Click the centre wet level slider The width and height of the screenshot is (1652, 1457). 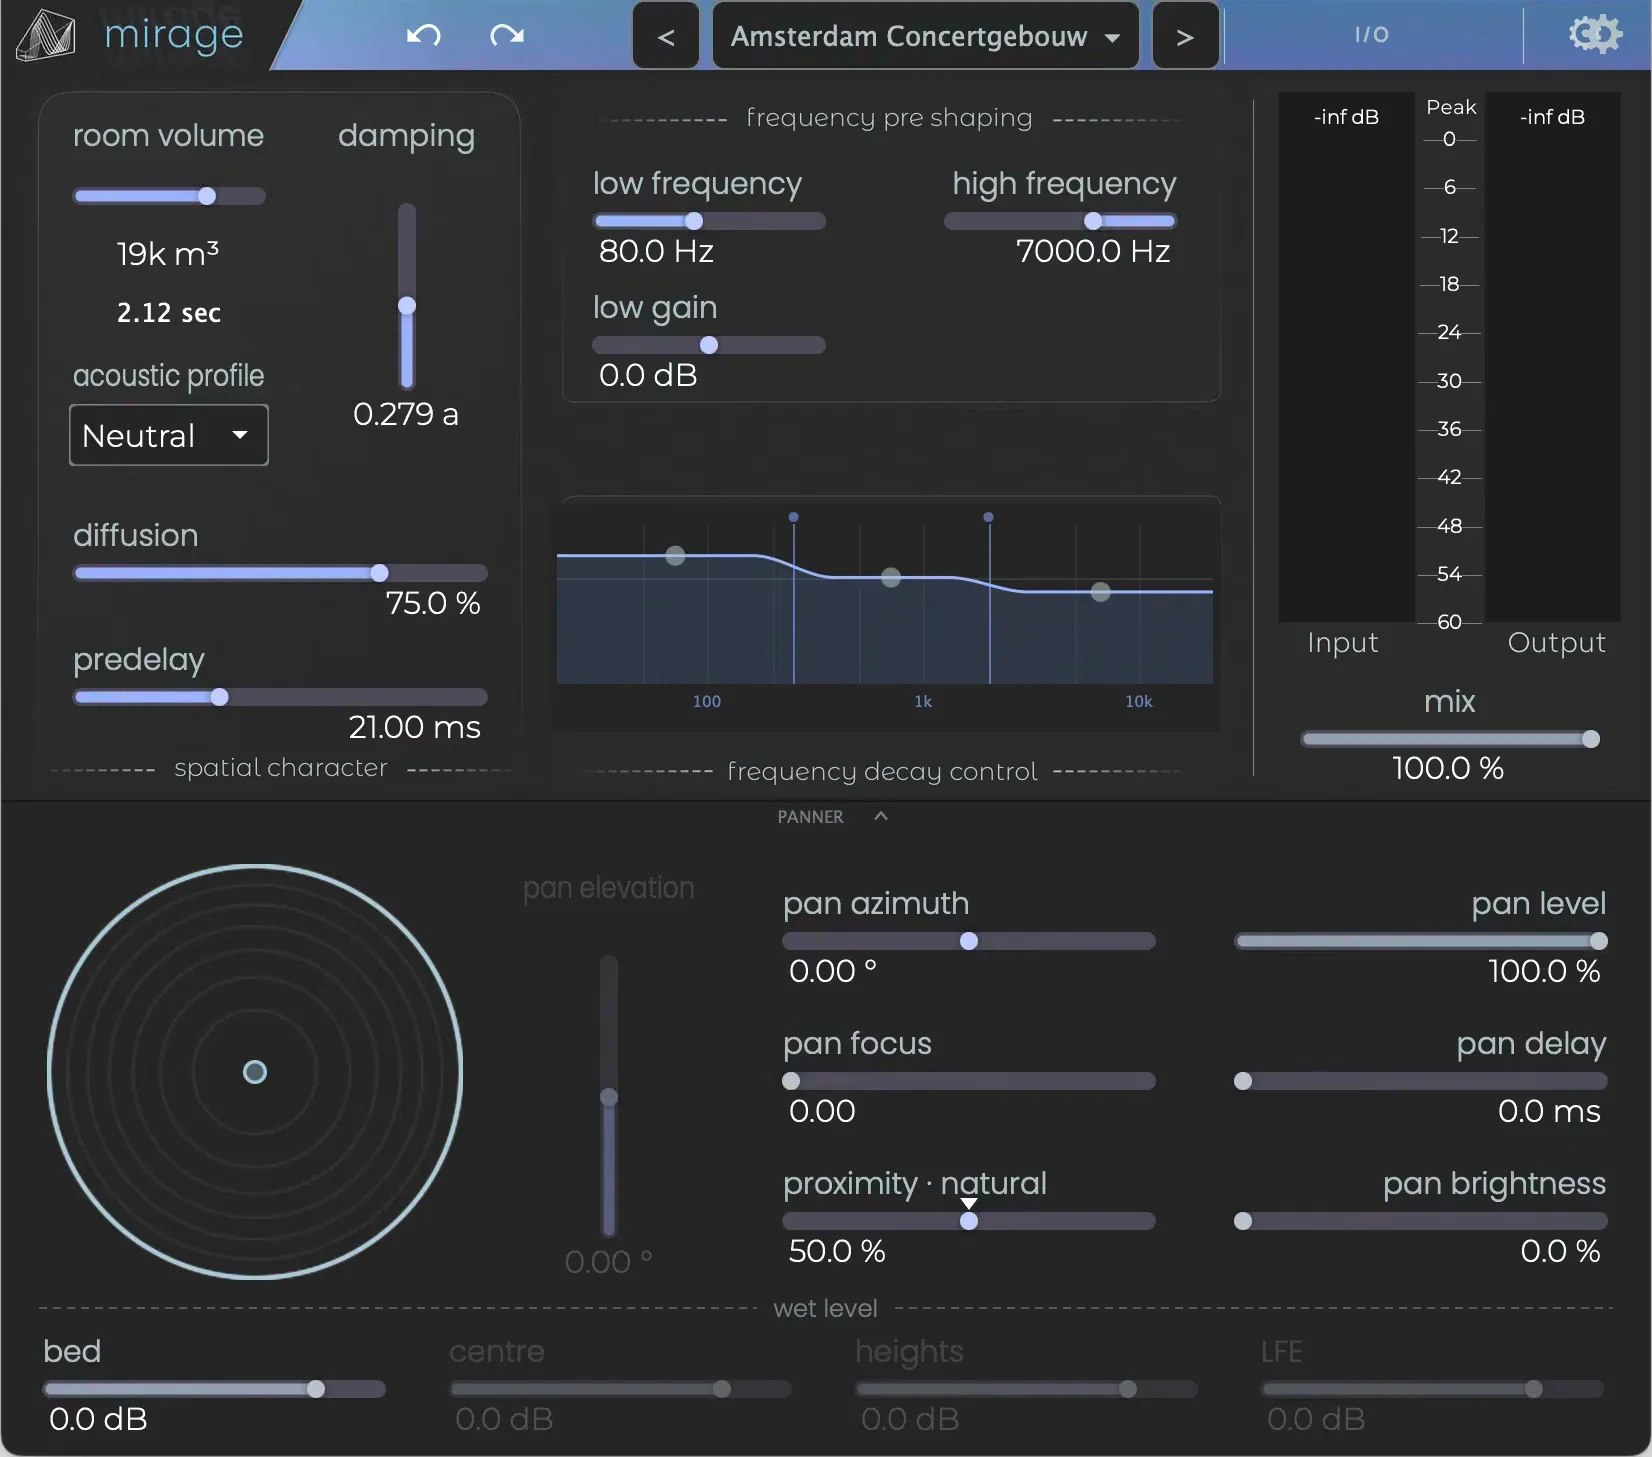pos(620,1389)
